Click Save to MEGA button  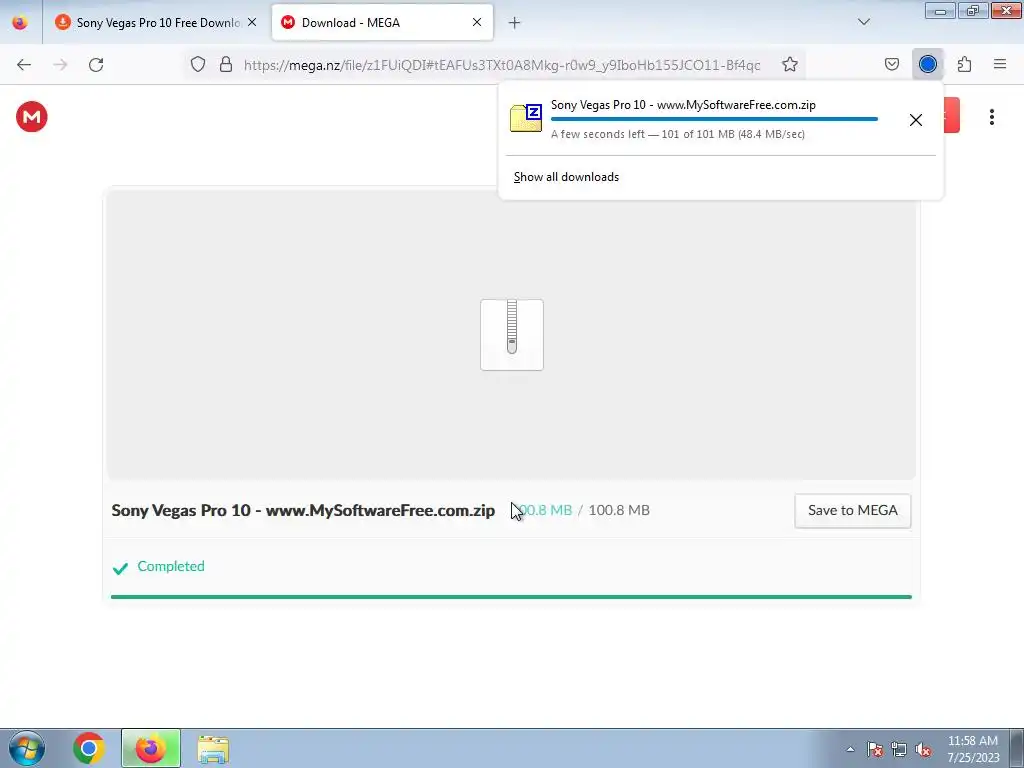point(852,511)
